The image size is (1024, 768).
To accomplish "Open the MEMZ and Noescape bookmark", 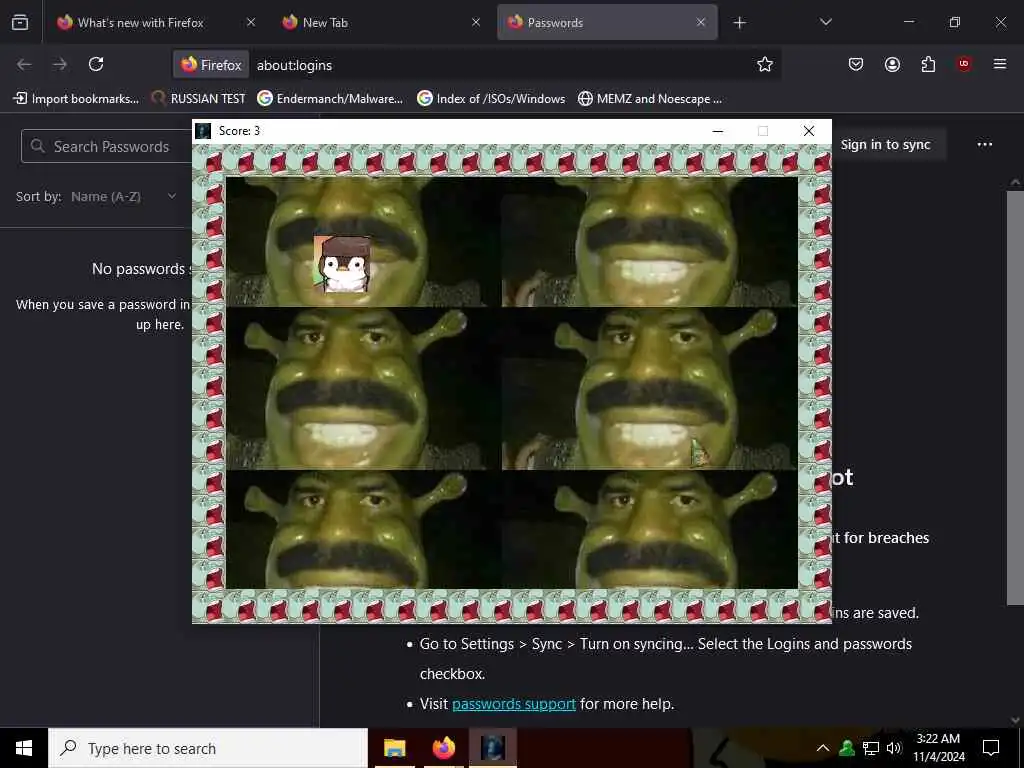I will point(650,99).
